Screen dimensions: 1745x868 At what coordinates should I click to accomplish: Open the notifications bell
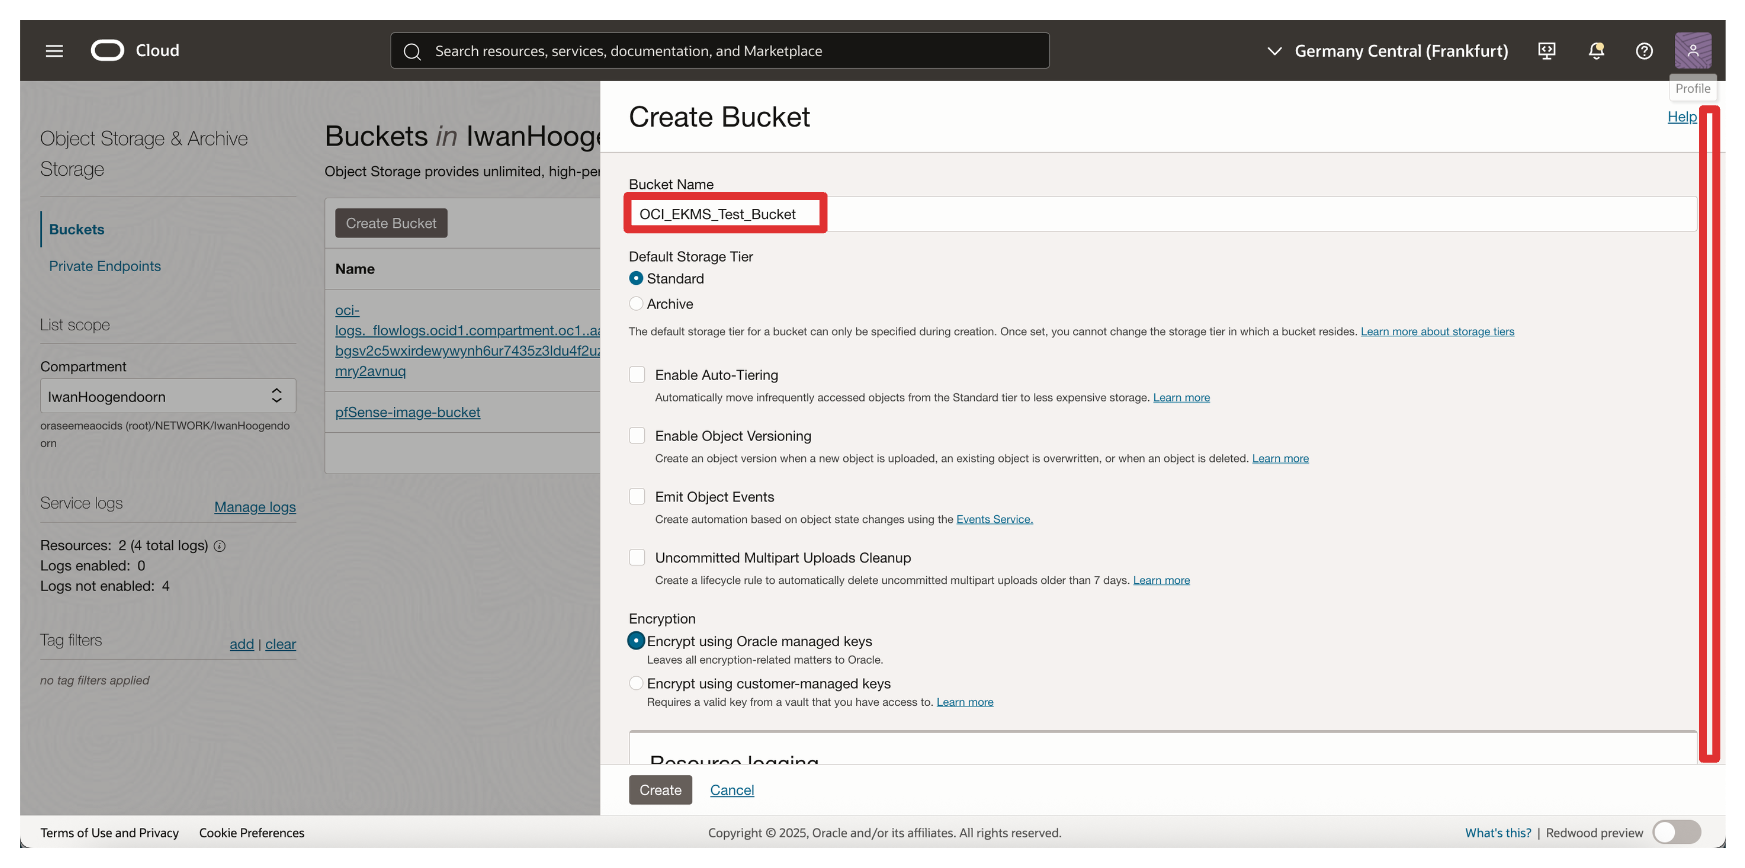[1596, 51]
